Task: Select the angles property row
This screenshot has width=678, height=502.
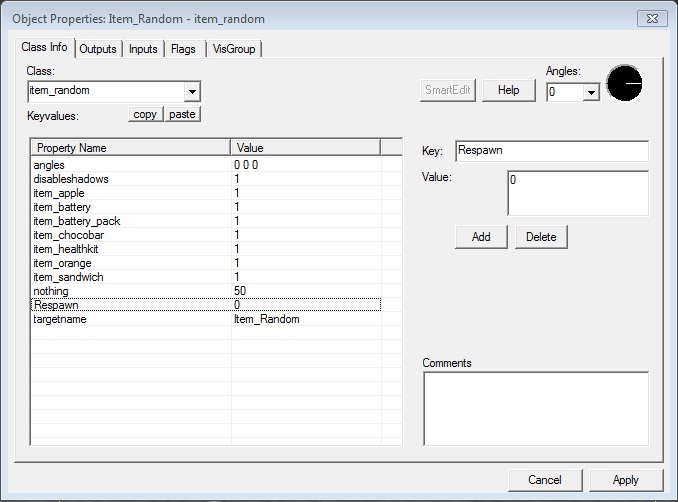Action: tap(206, 165)
